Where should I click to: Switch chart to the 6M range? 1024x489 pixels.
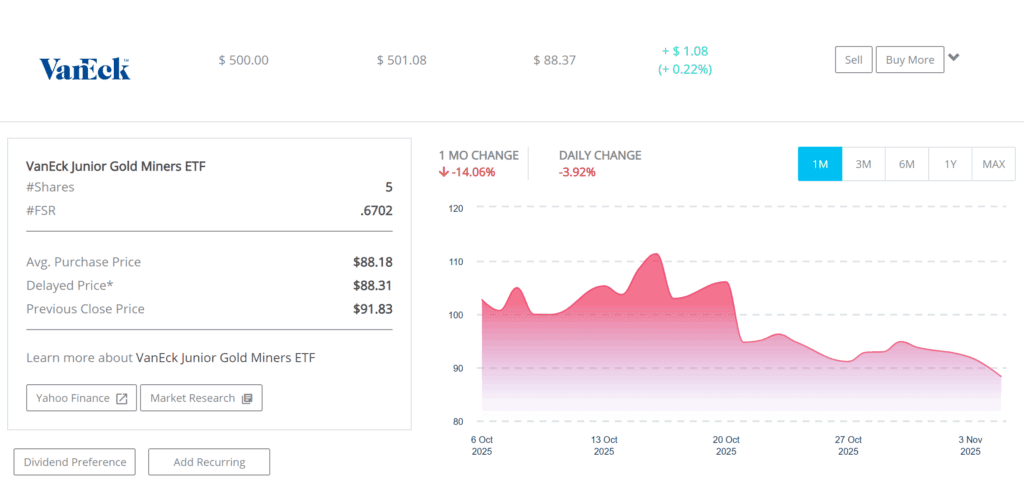click(x=907, y=164)
